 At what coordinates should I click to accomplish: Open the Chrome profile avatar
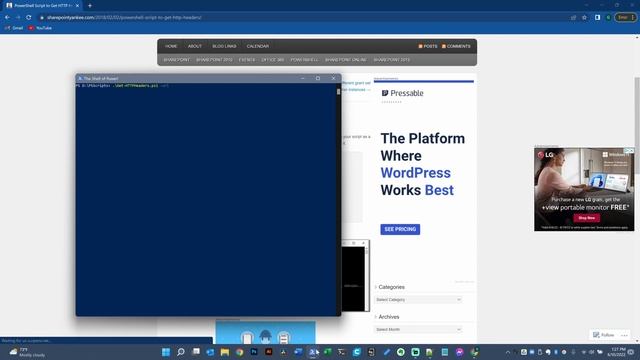click(608, 18)
